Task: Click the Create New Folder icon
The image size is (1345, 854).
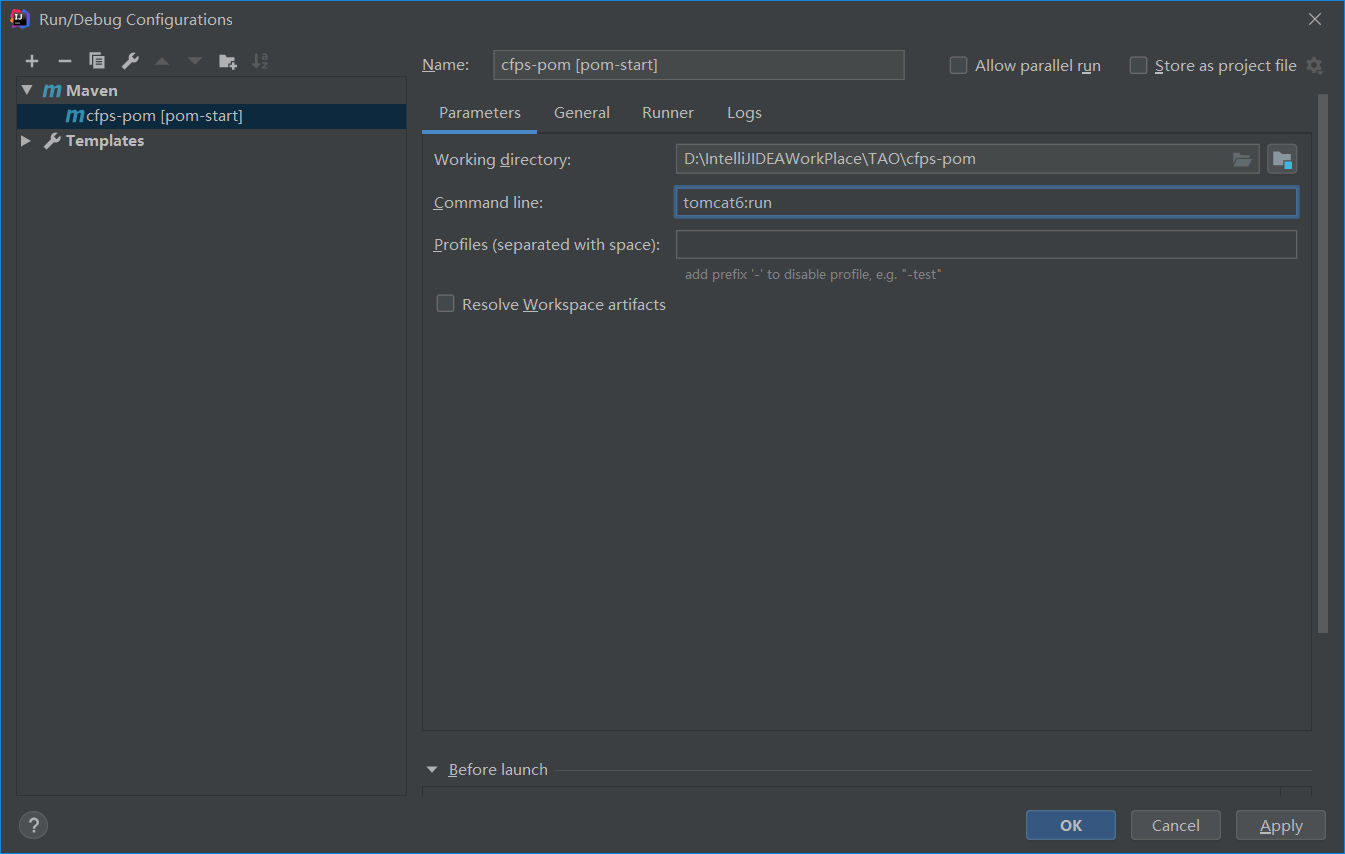Action: point(228,61)
